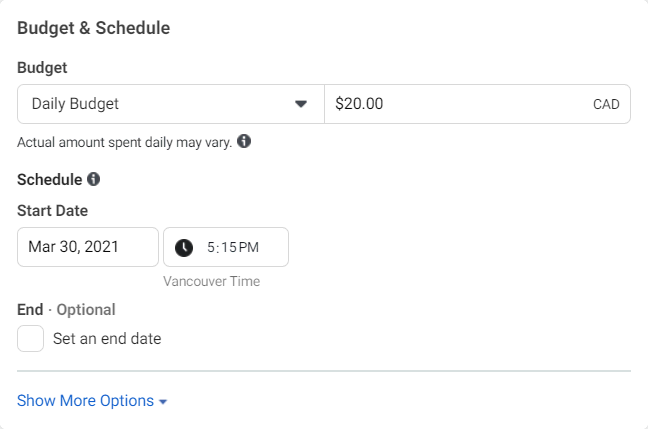Click the Vancouver Time timezone label
This screenshot has width=648, height=429.
[212, 281]
